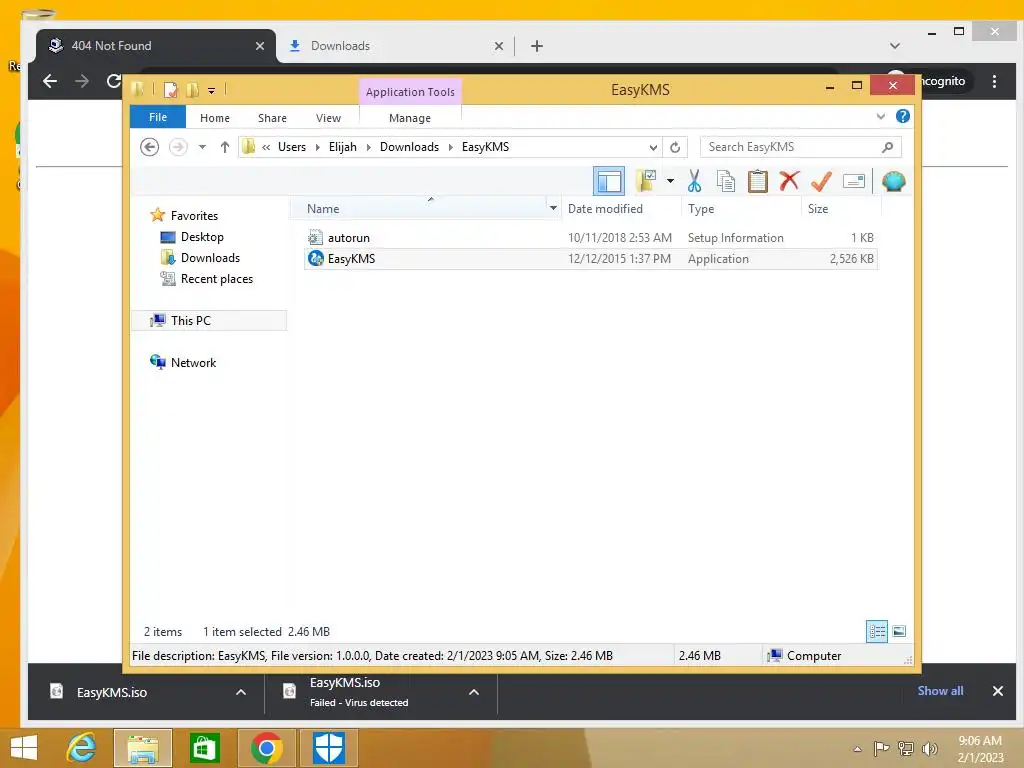This screenshot has width=1024, height=768.
Task: Expand breadcrumb arrow after Downloads
Action: 451,147
